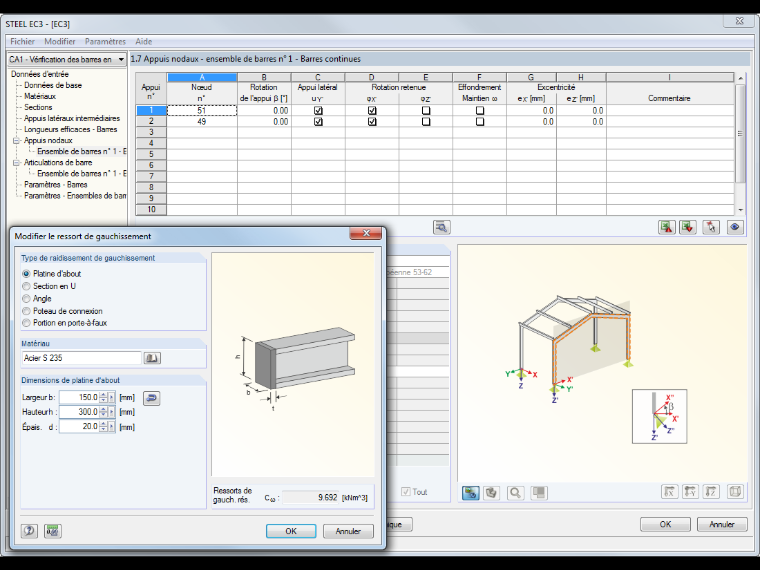Decrease Hauteur h with spinner down arrow

pyautogui.click(x=103, y=415)
